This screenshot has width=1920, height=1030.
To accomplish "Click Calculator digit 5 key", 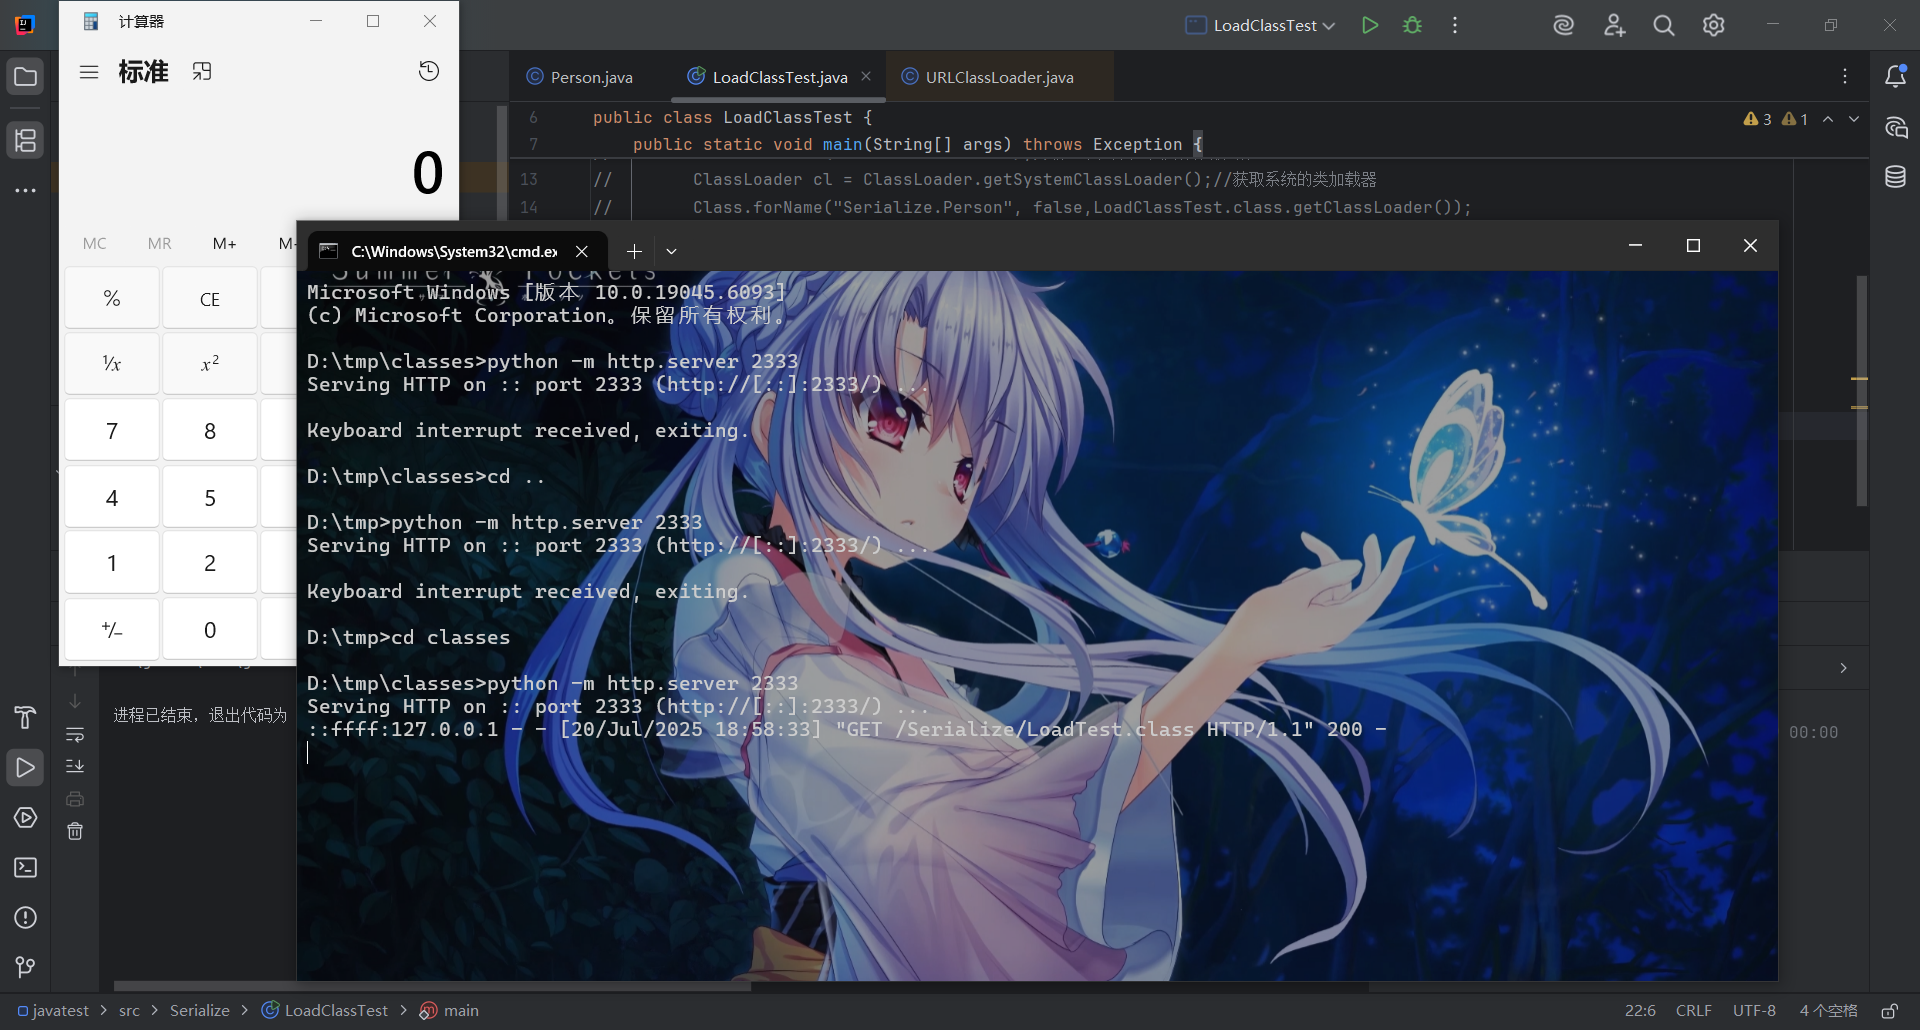I will pyautogui.click(x=210, y=497).
